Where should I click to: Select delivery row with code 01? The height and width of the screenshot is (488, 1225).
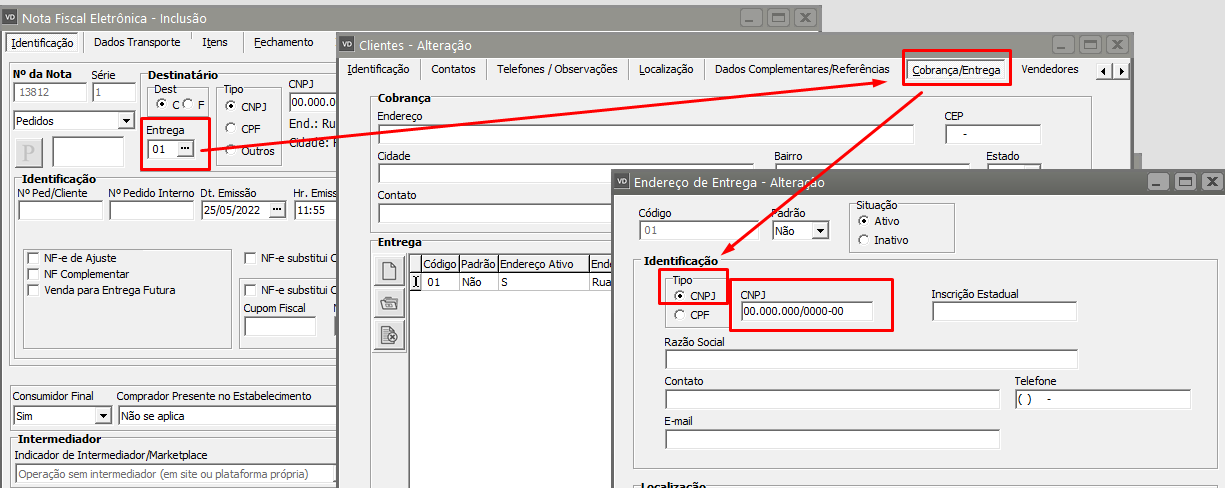(x=434, y=283)
